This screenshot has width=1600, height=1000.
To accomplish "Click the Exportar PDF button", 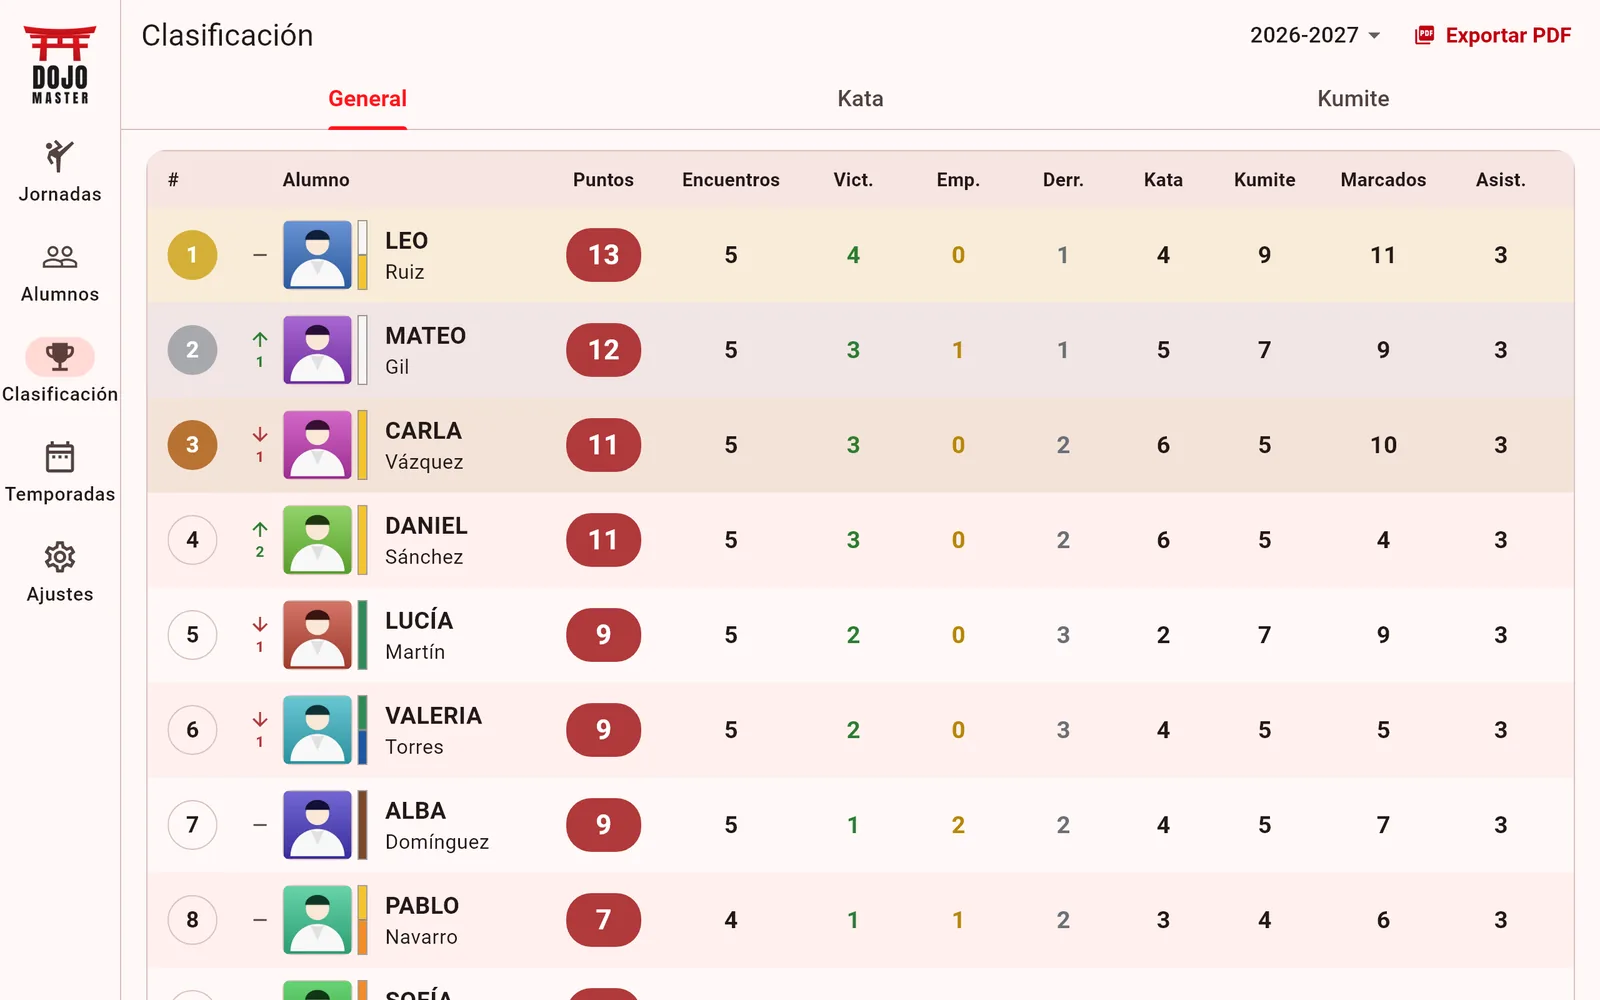I will (x=1493, y=35).
